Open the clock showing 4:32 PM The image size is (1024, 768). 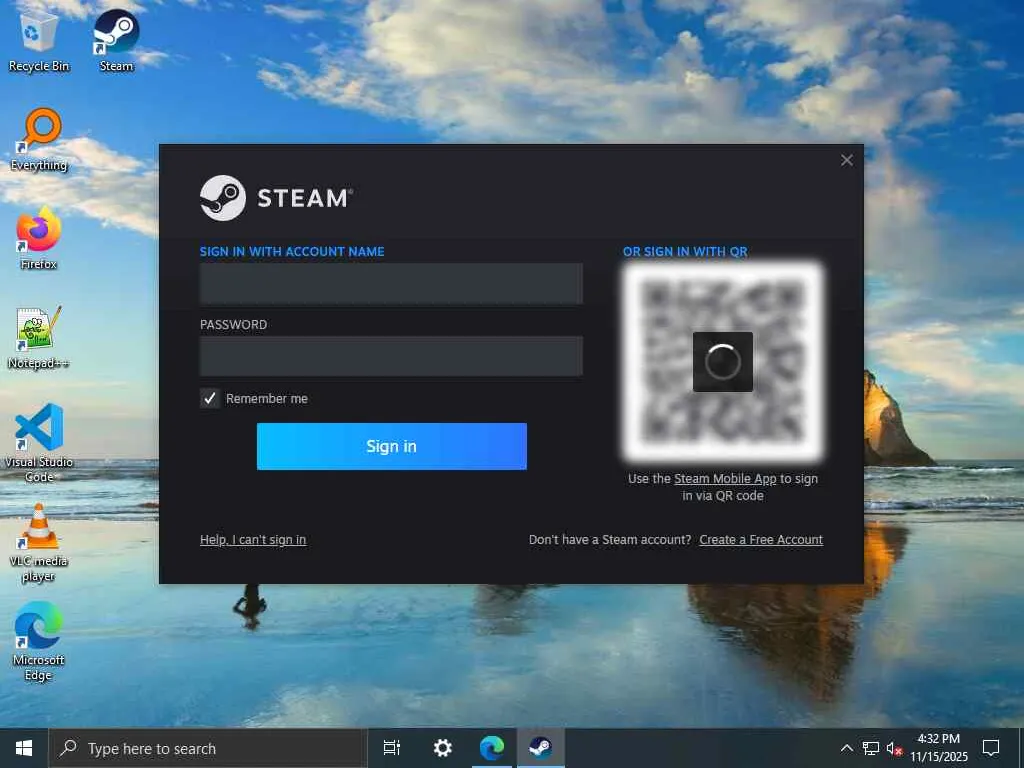point(939,748)
